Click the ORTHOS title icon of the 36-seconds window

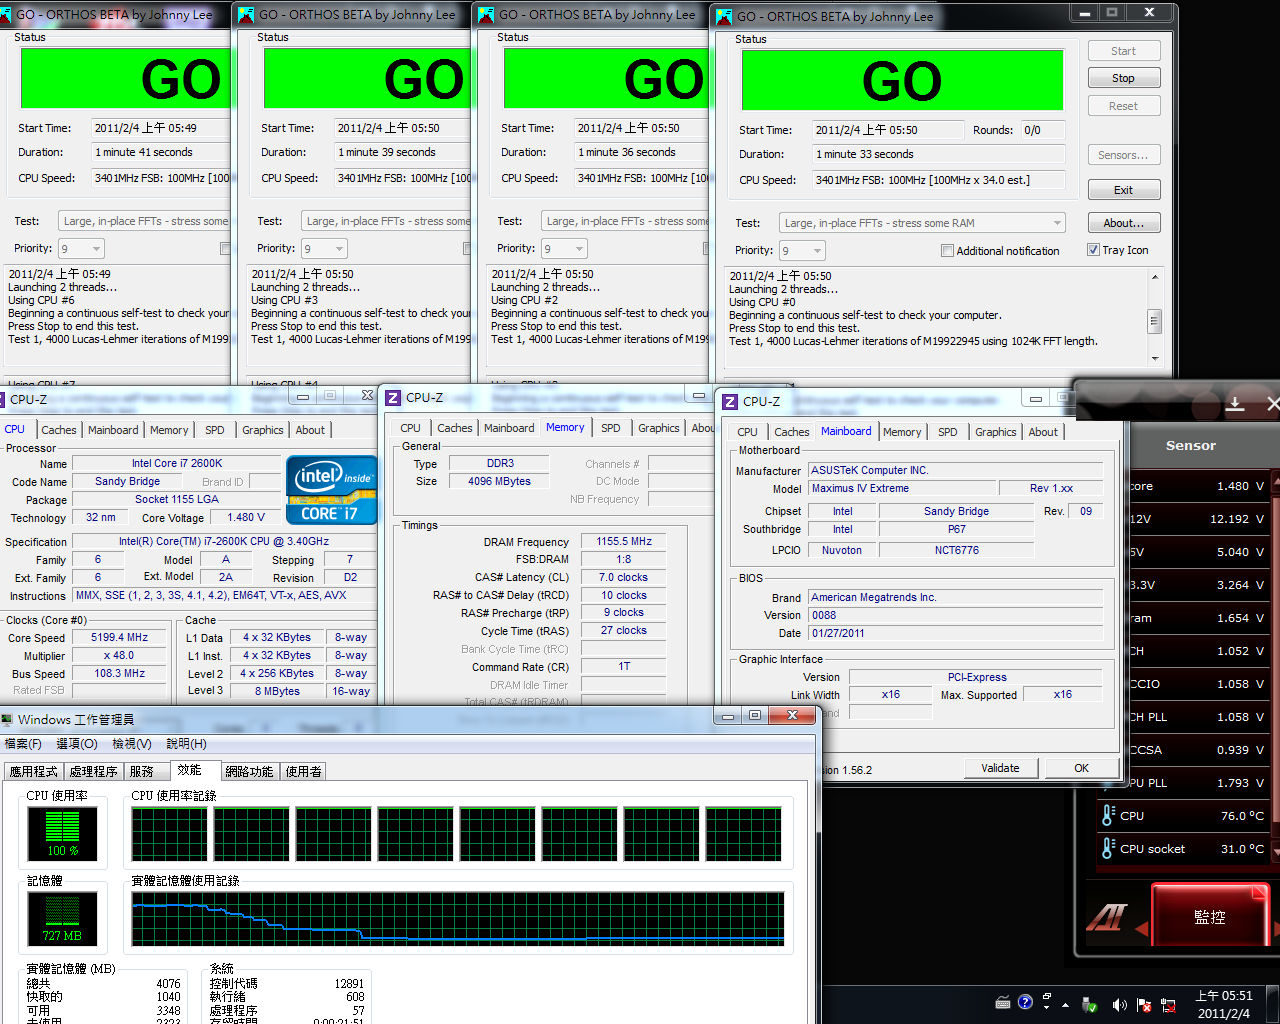(x=486, y=15)
